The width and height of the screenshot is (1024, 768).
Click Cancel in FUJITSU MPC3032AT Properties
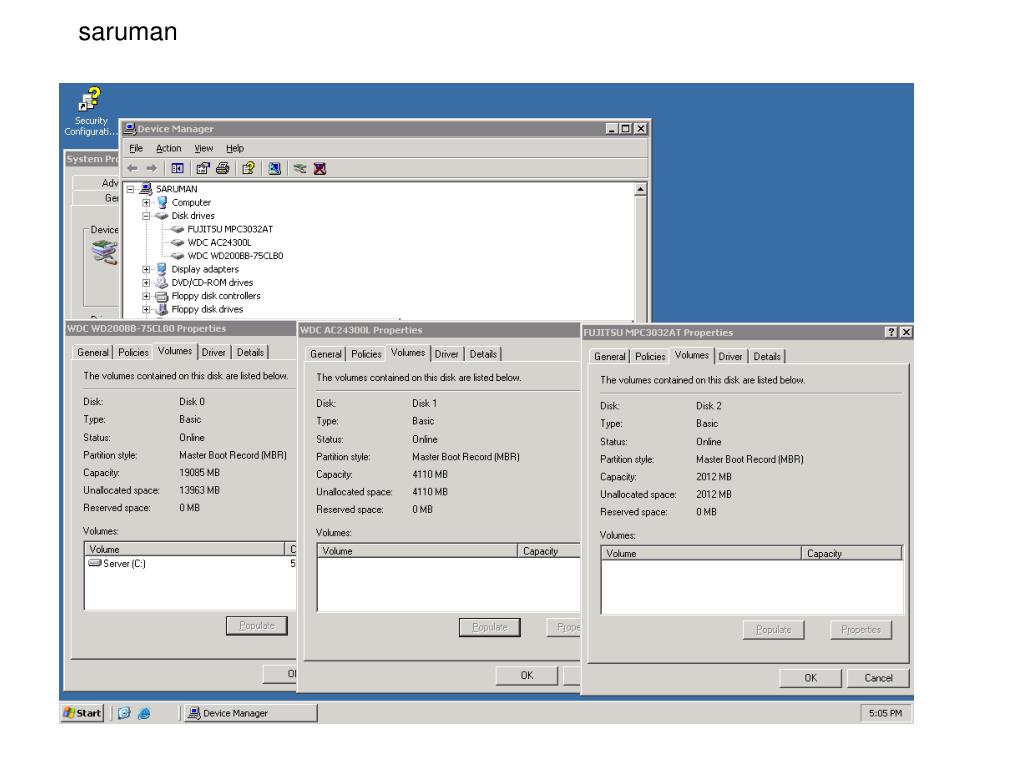878,678
